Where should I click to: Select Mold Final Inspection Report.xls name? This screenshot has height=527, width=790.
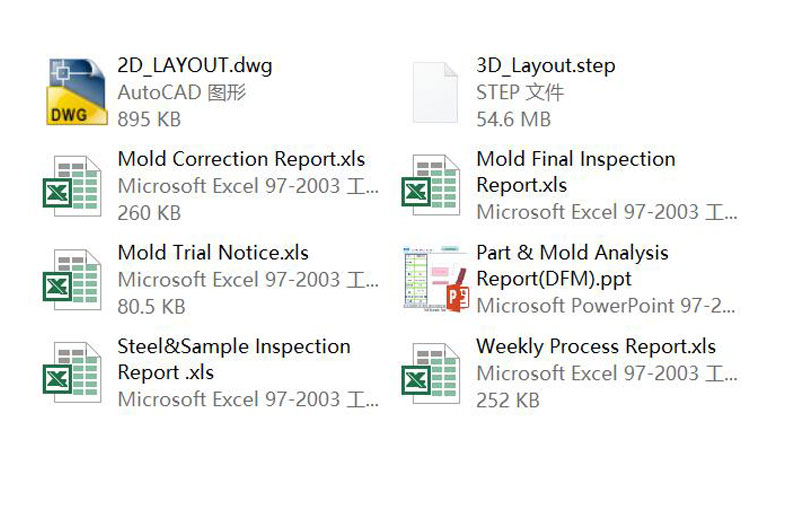575,171
